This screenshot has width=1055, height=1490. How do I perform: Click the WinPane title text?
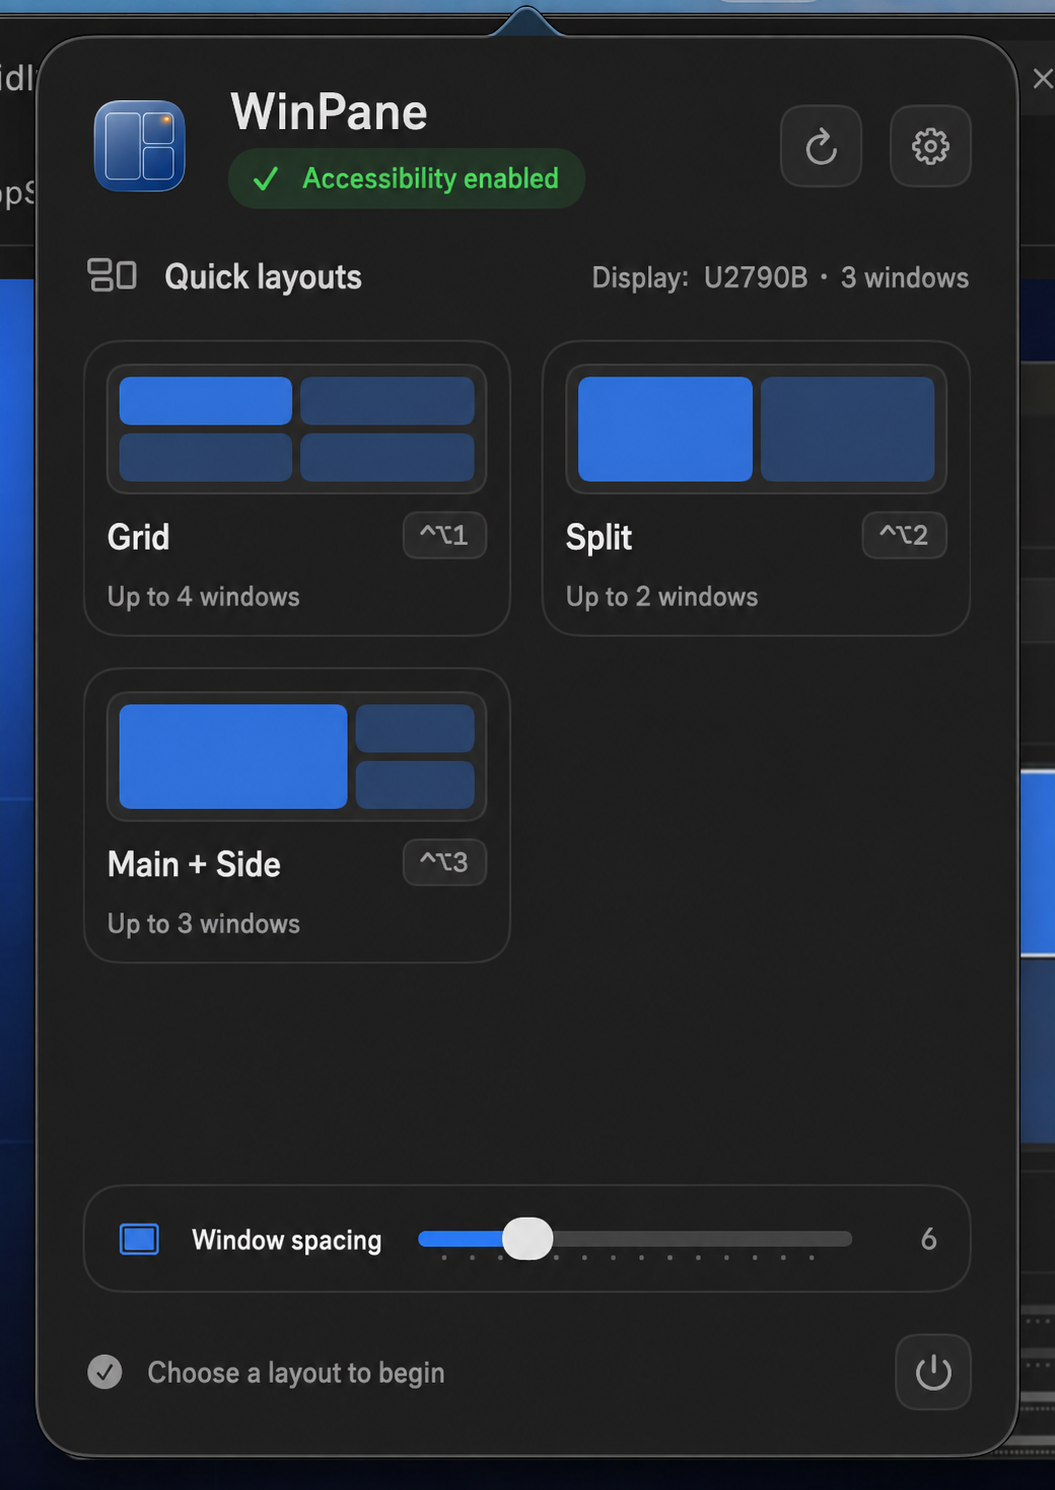pos(329,112)
